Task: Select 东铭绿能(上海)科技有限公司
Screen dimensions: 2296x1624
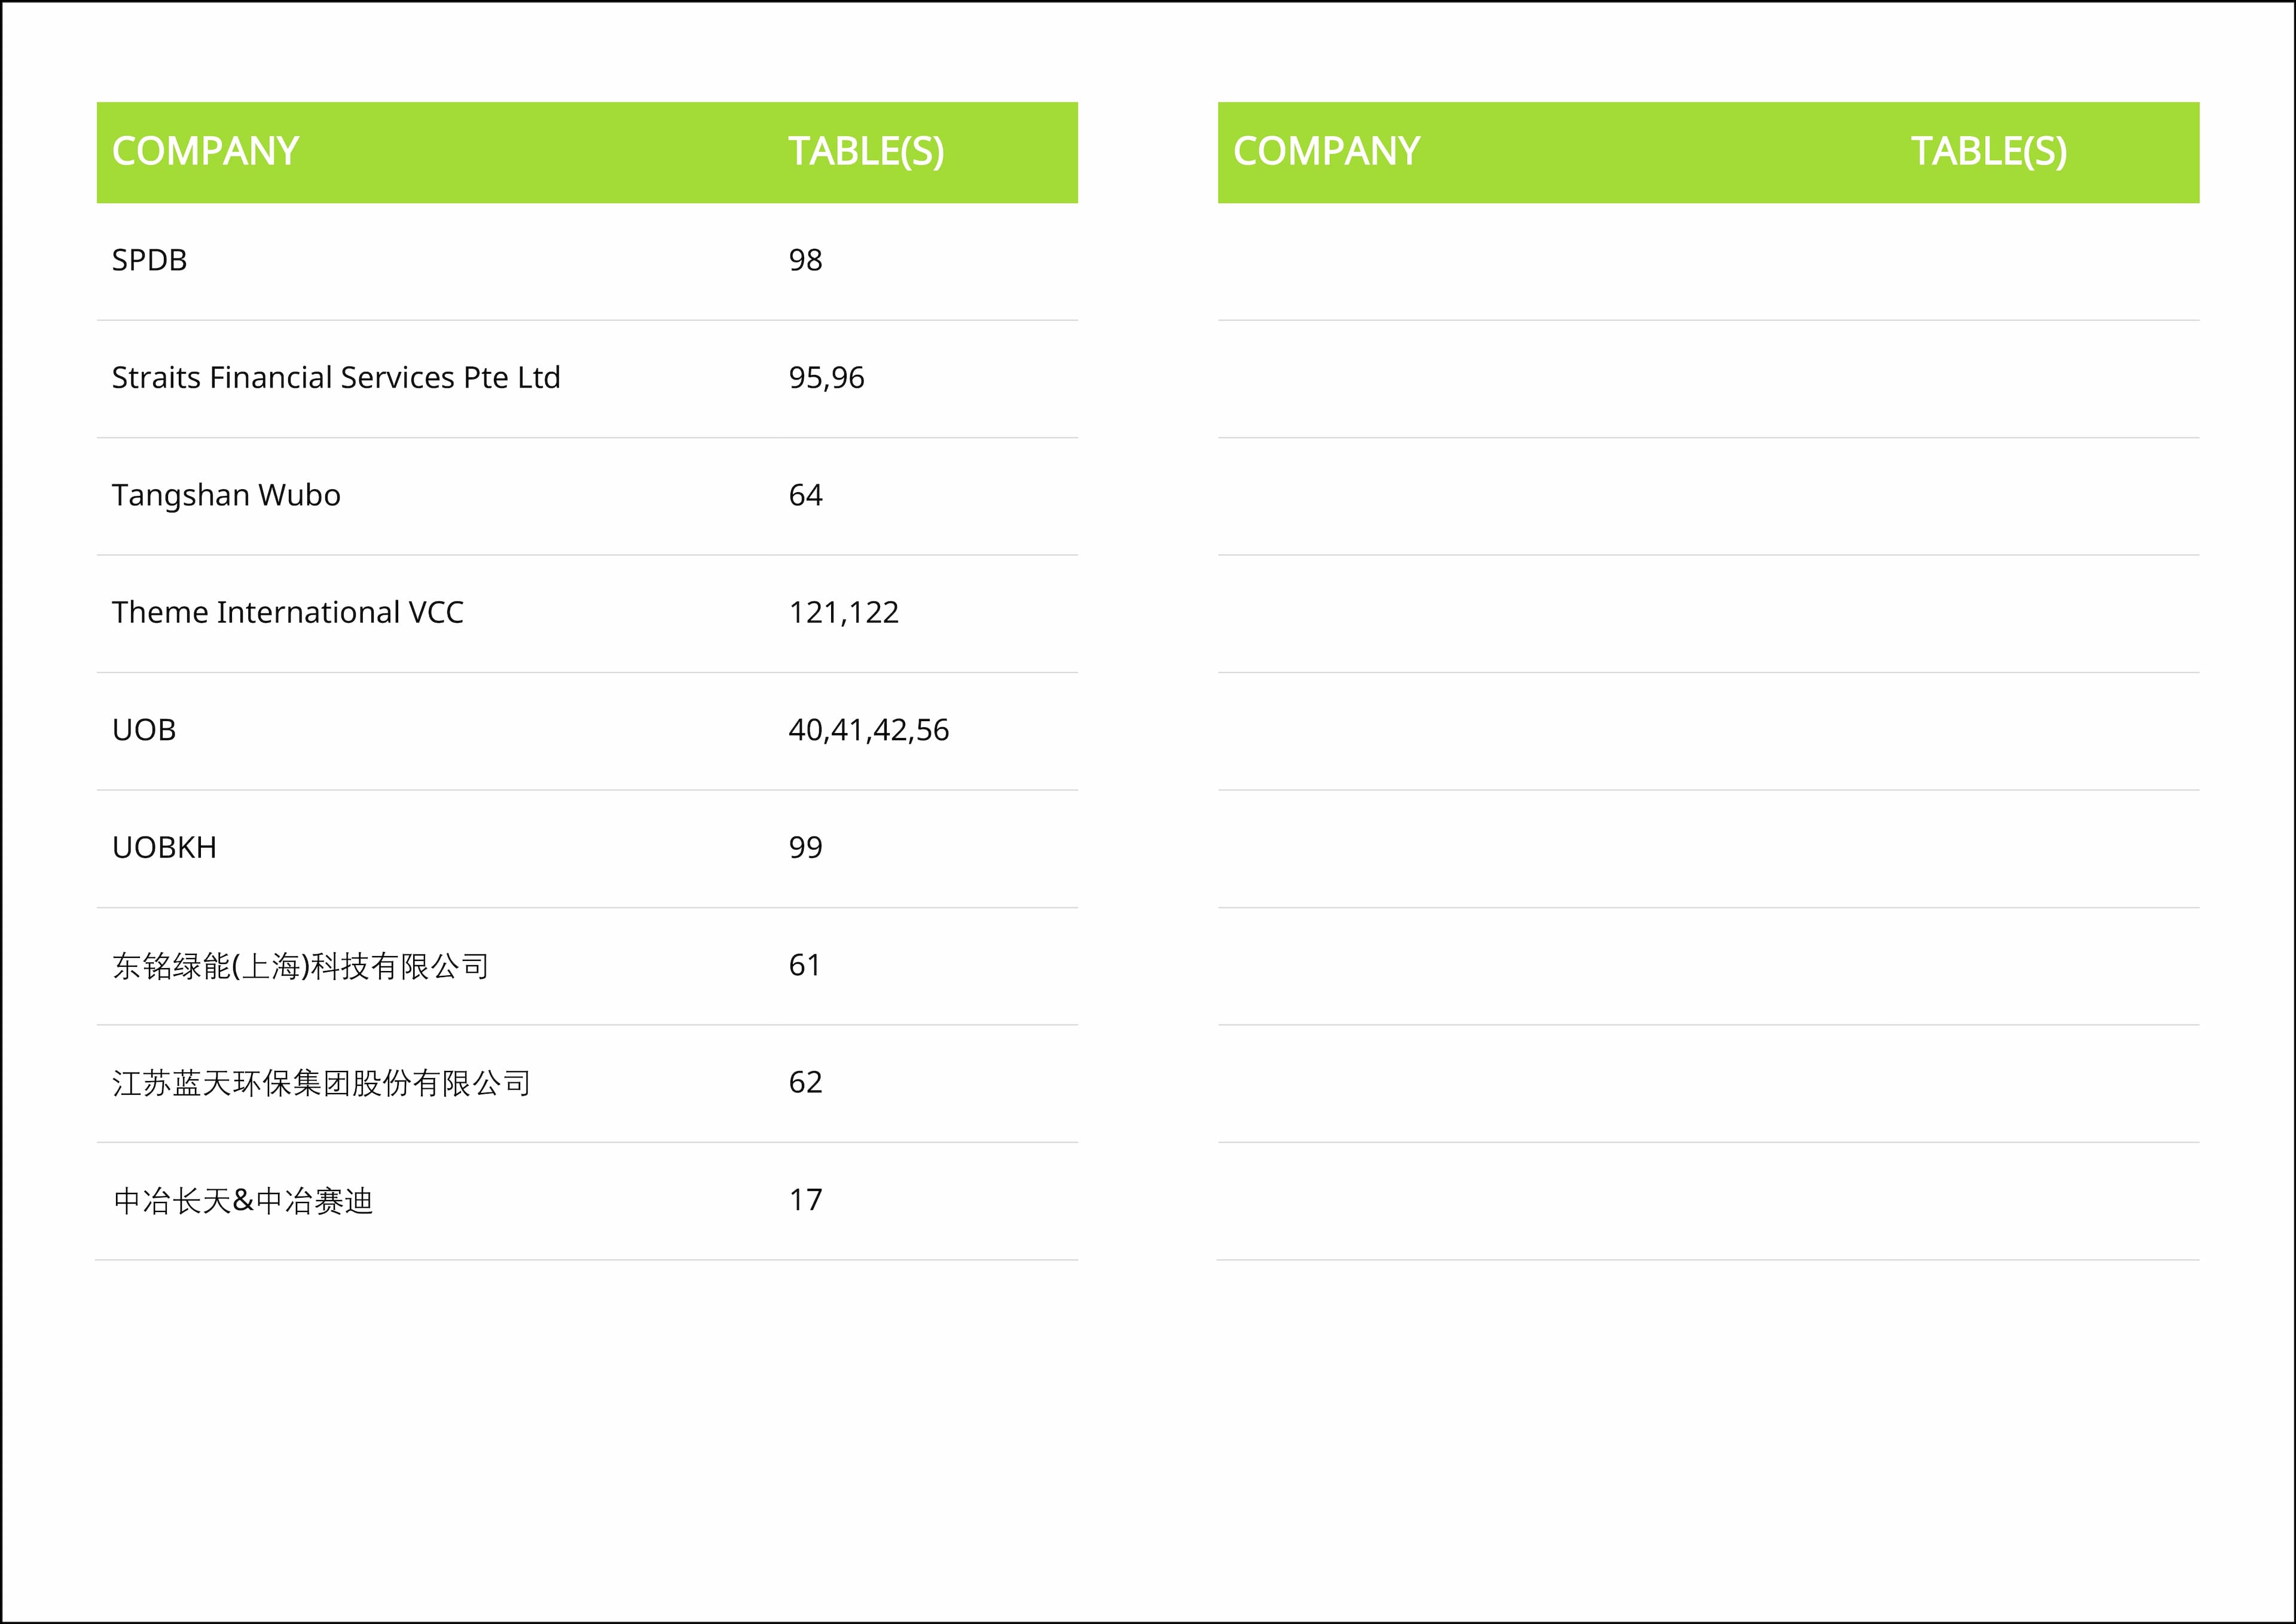Action: (x=301, y=966)
